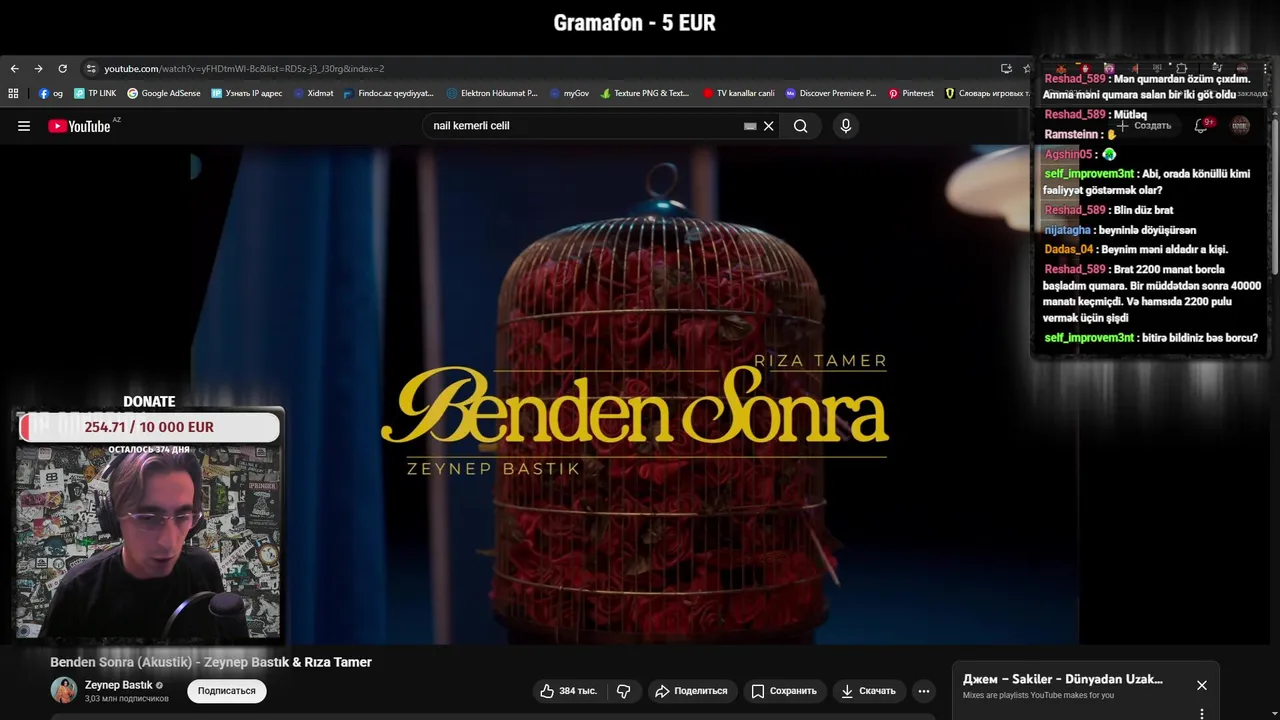The width and height of the screenshot is (1280, 720).
Task: Dislike the video
Action: 623,691
